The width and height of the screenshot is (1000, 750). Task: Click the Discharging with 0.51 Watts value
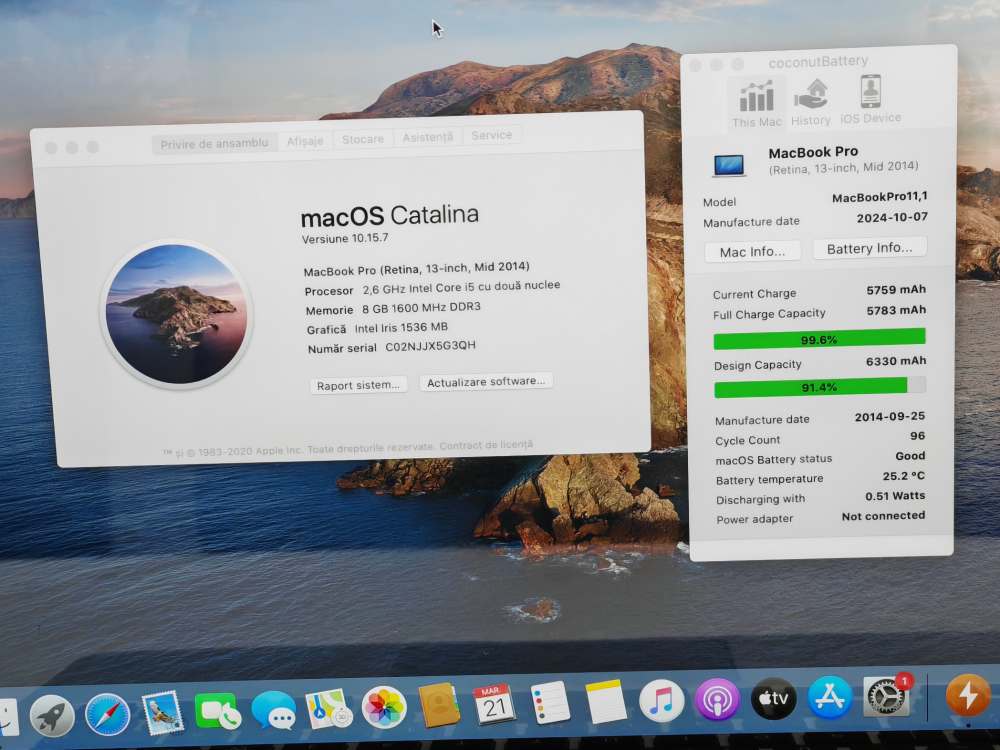[x=895, y=496]
